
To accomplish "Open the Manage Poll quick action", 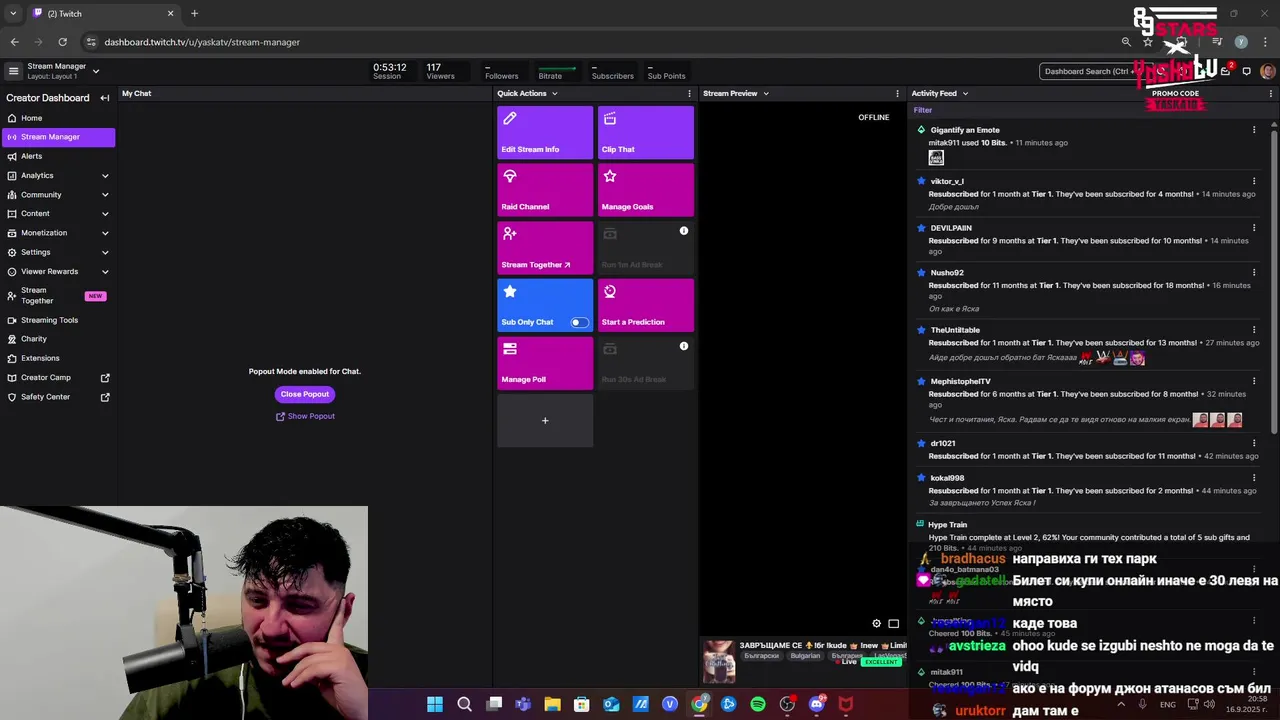I will click(x=545, y=363).
